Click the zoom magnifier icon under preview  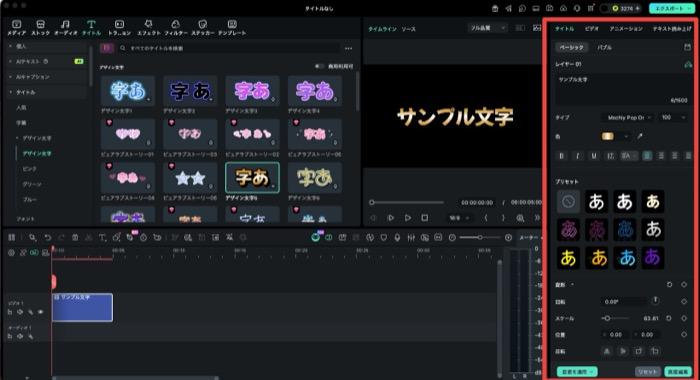[520, 218]
